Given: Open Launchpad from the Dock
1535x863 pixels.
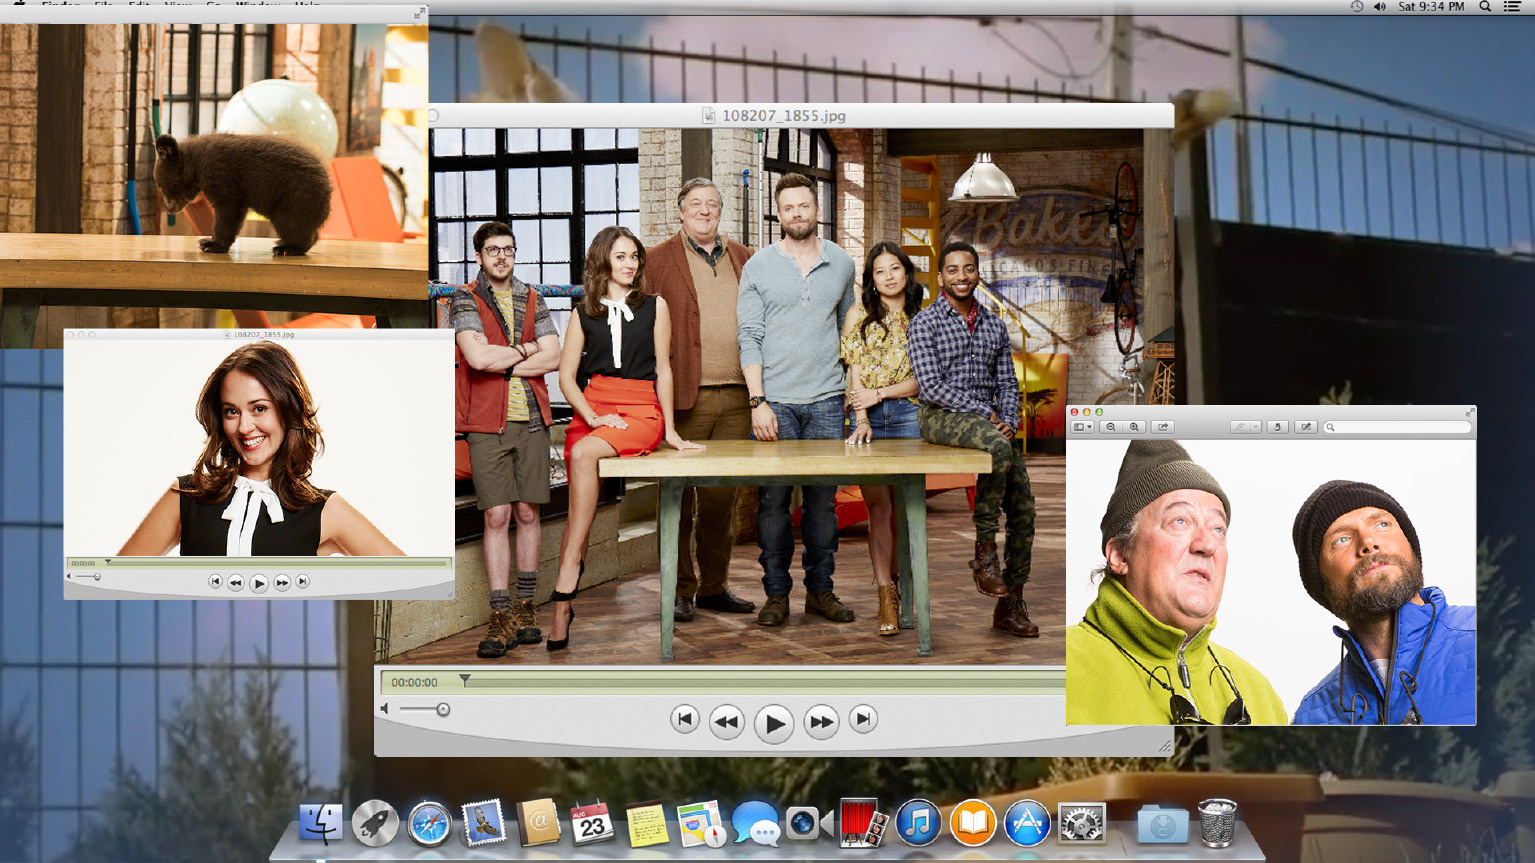Looking at the screenshot, I should 375,824.
